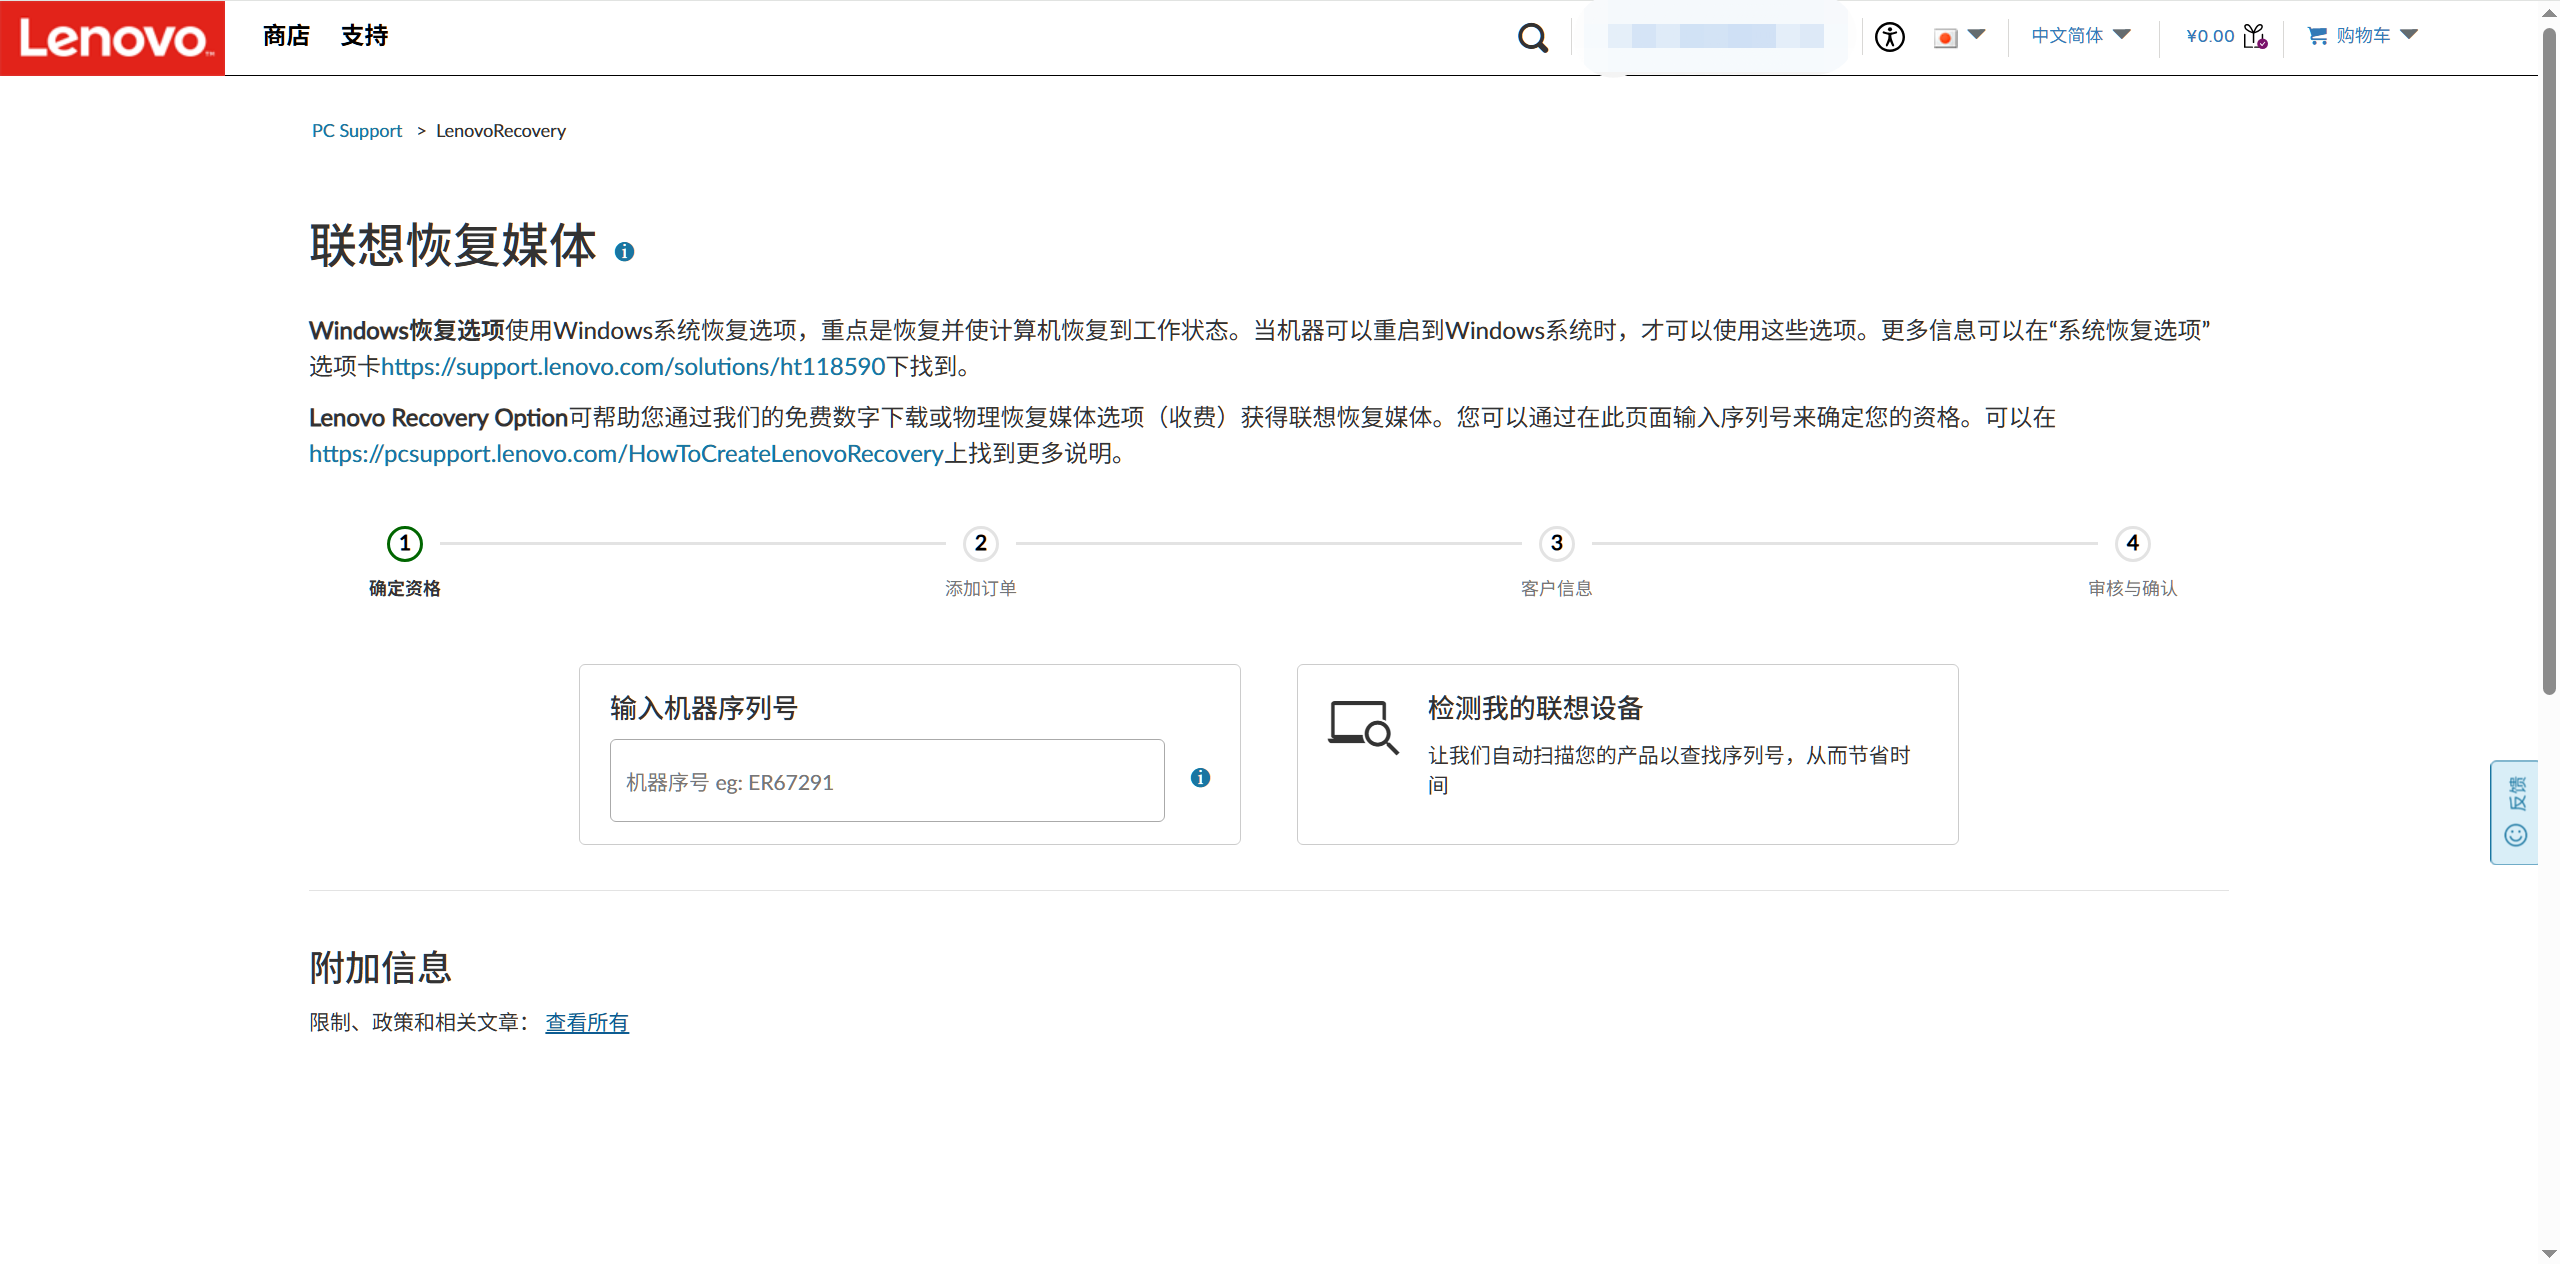Viewport: 2560px width, 1264px height.
Task: Open the 支持 menu
Action: click(364, 36)
